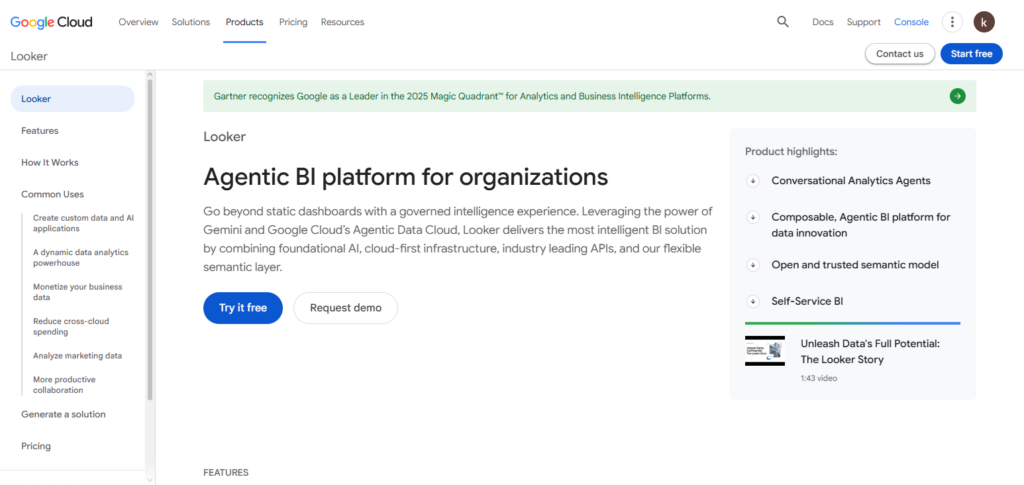Screen dimensions: 1024x485
Task: Open the user account avatar
Action: [984, 22]
